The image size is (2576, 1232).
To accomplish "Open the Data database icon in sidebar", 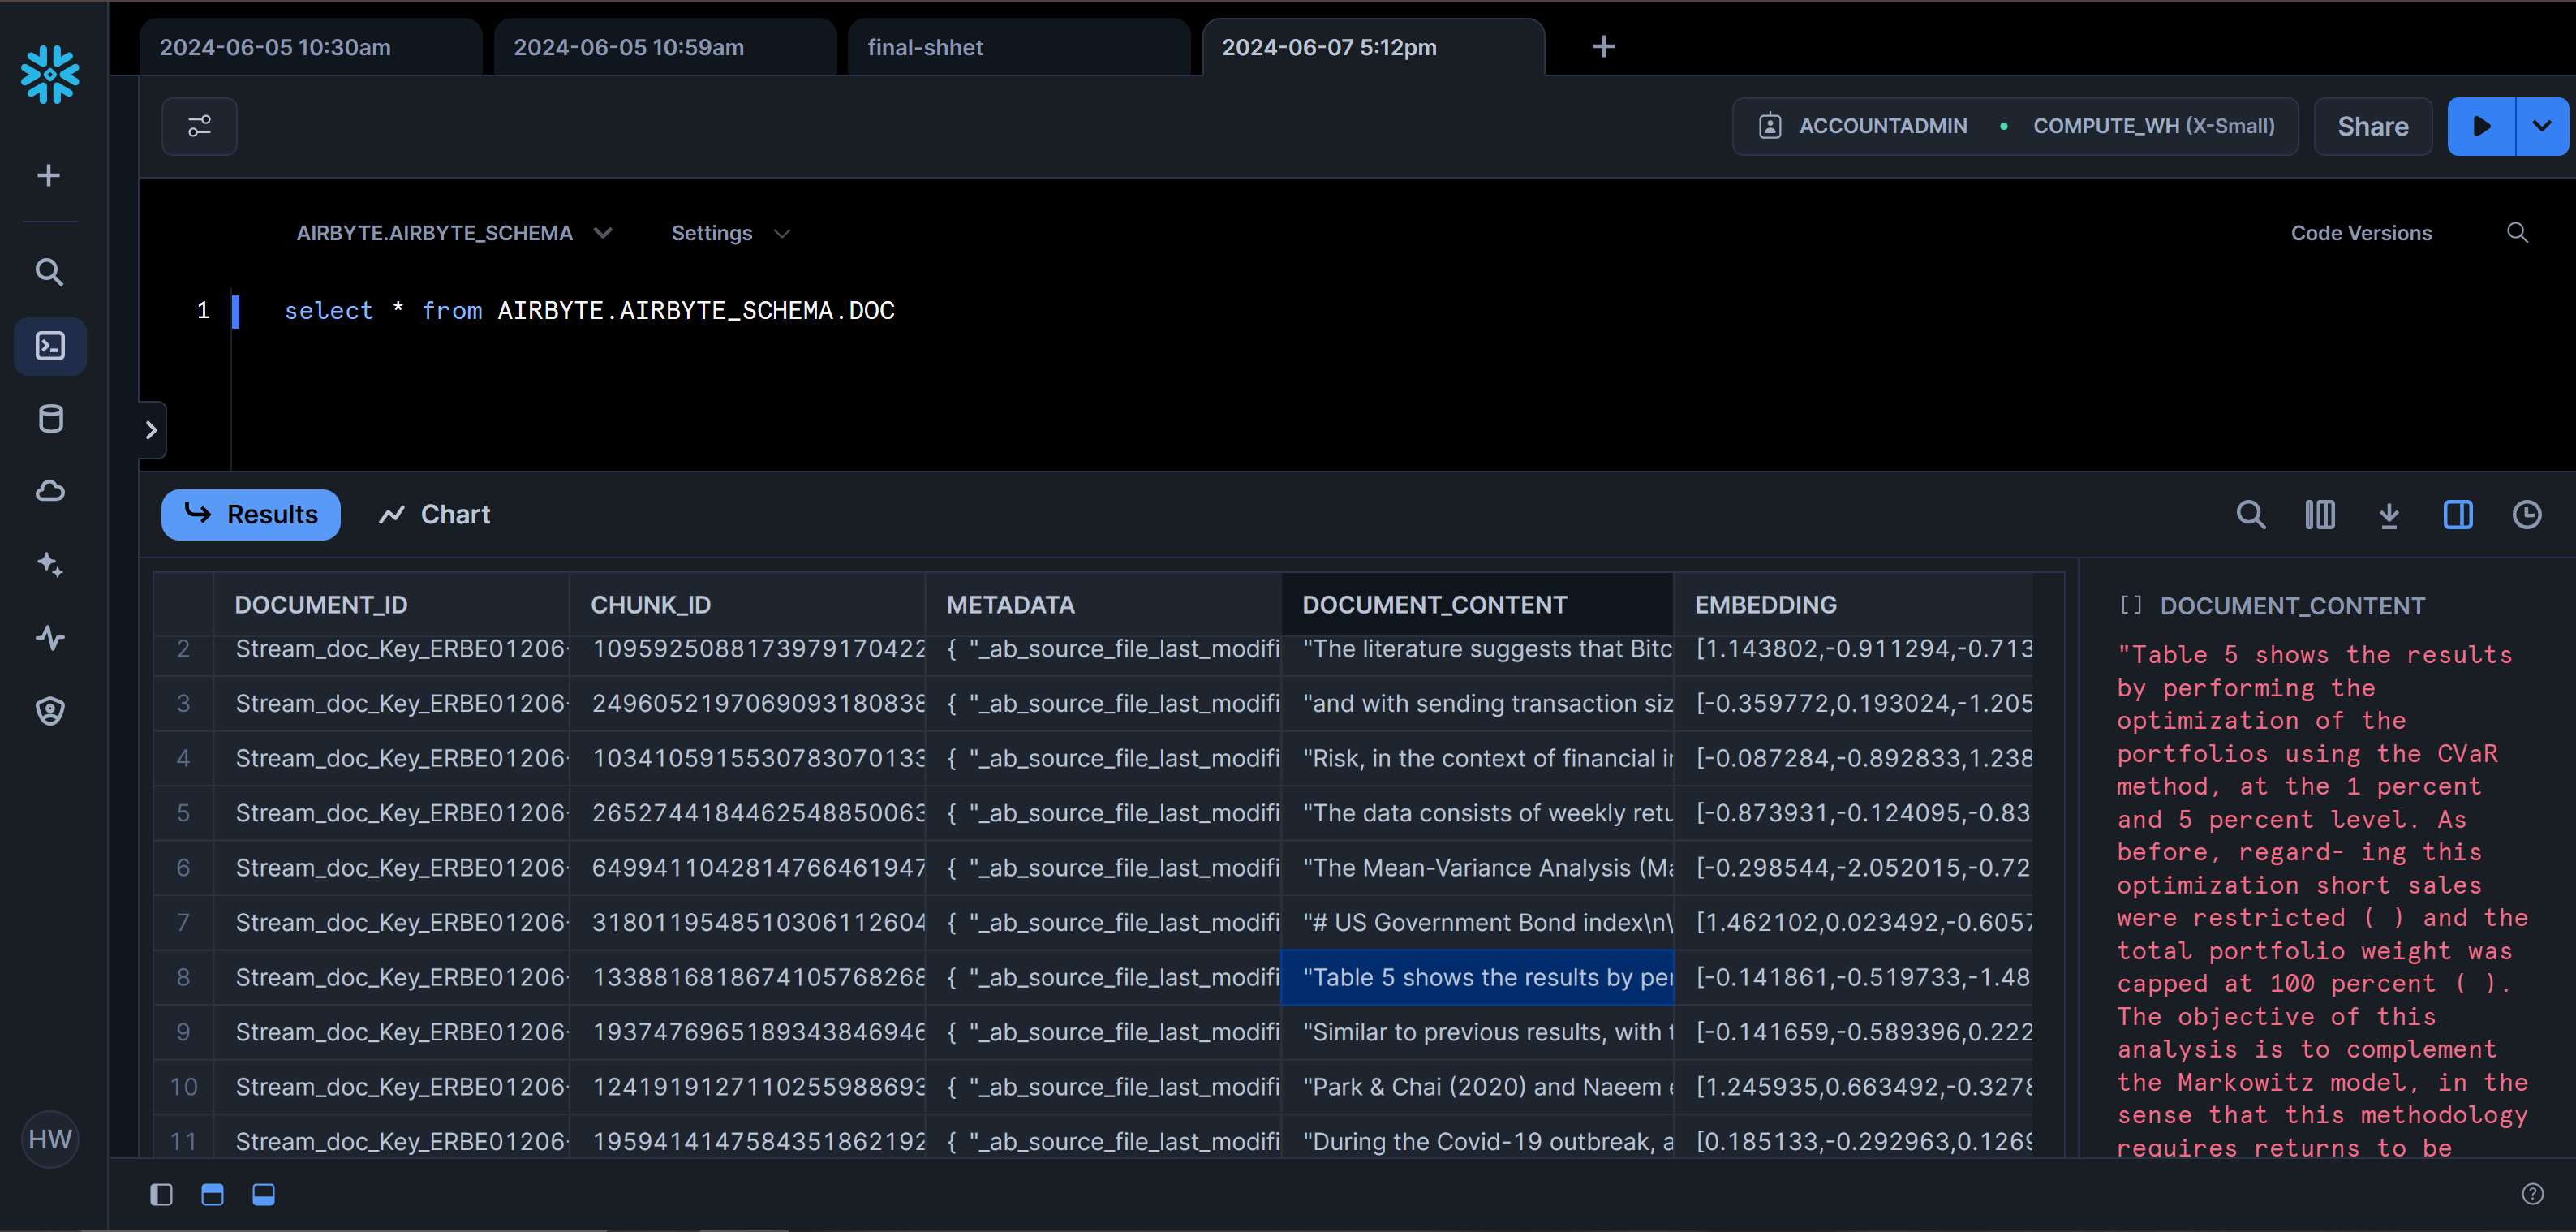I will [50, 419].
